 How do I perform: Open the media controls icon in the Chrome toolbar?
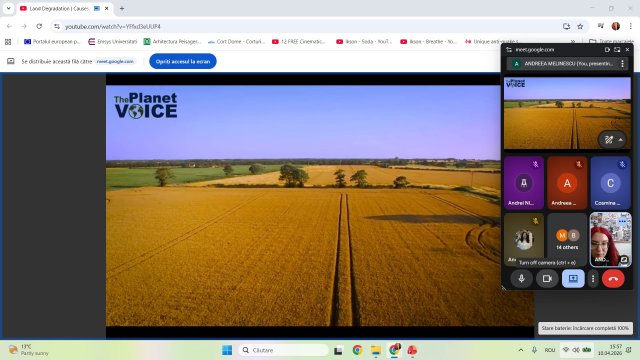pyautogui.click(x=600, y=26)
